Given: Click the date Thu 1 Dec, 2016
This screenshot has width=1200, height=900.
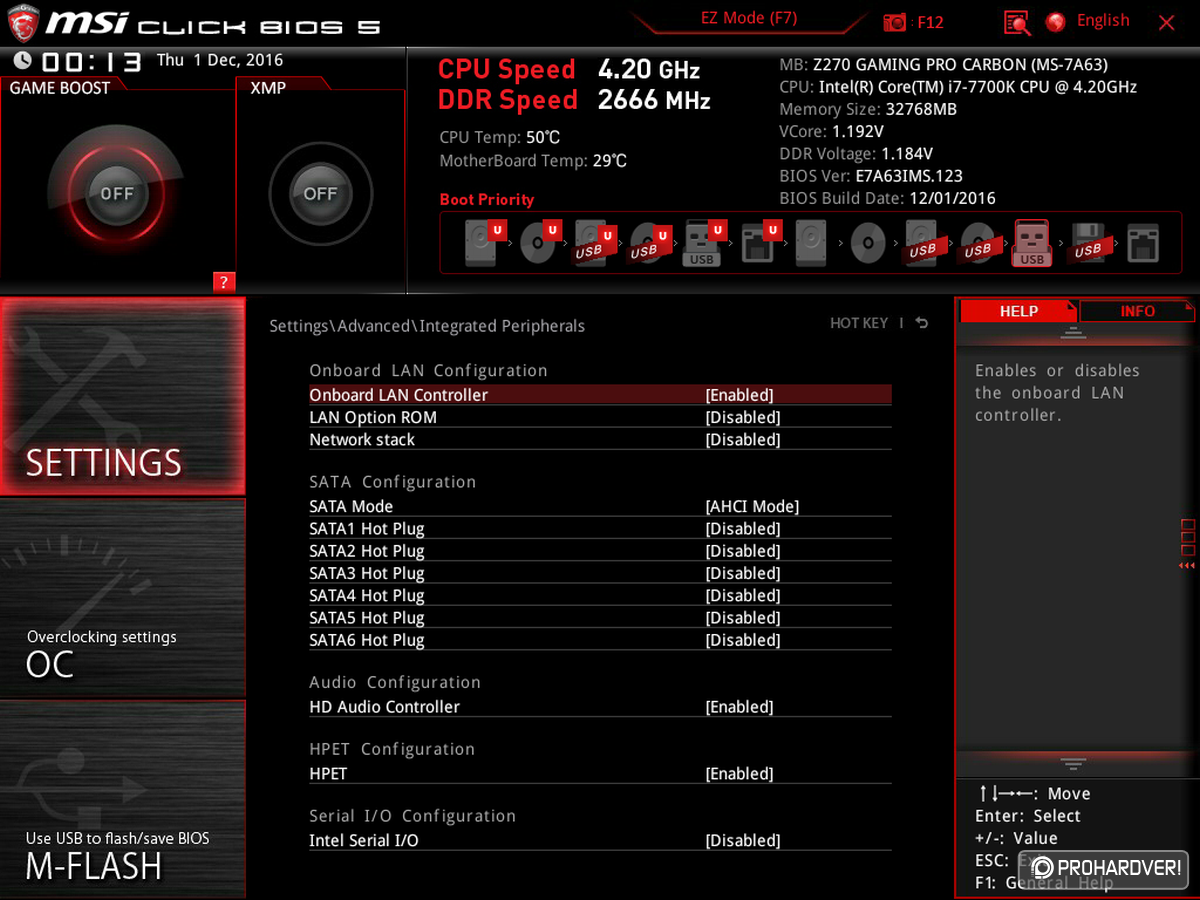Looking at the screenshot, I should [220, 60].
